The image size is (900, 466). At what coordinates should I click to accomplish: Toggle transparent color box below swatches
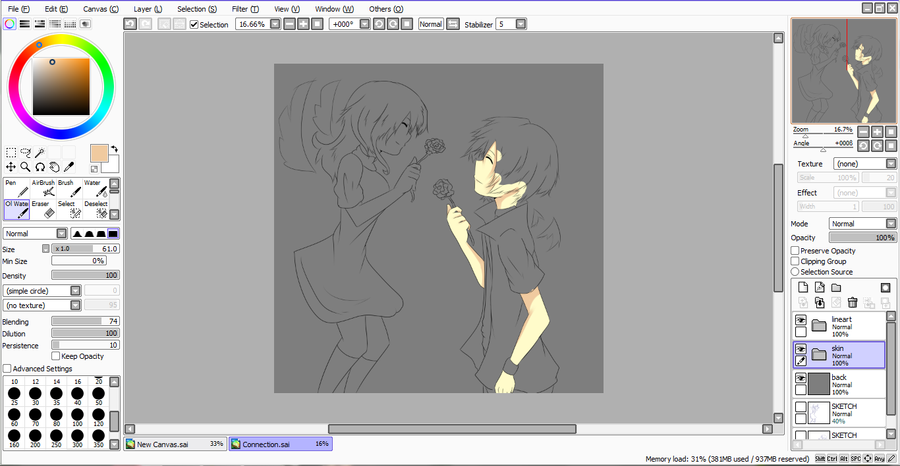point(94,169)
